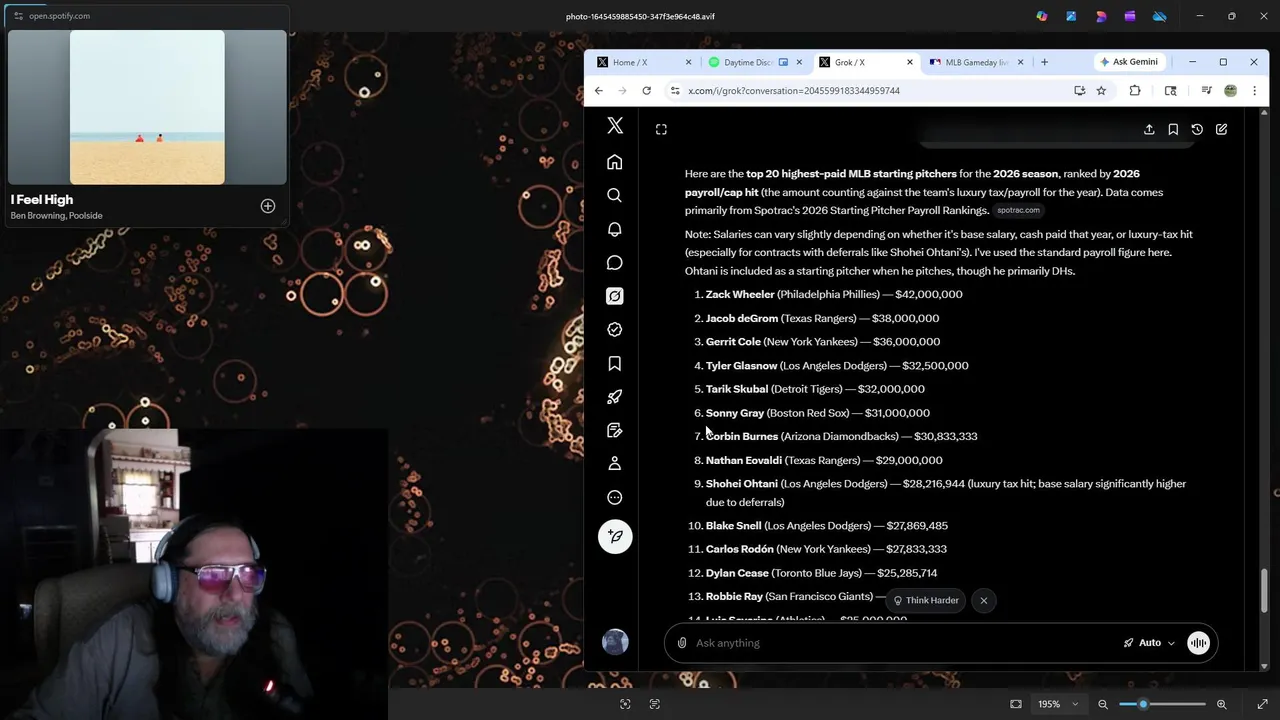Click Ask Gemini button
The image size is (1280, 720).
click(x=1129, y=62)
